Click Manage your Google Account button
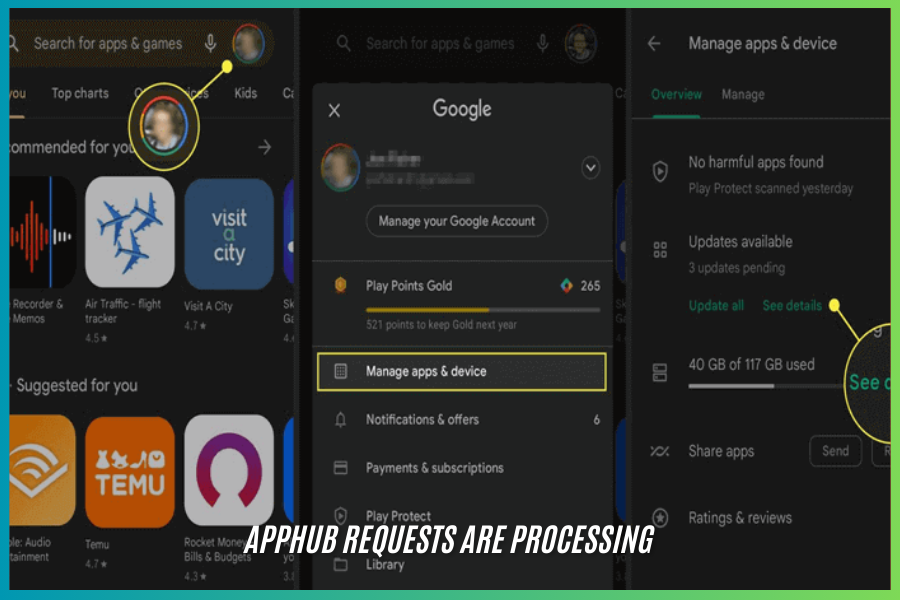The image size is (900, 600). coord(457,221)
